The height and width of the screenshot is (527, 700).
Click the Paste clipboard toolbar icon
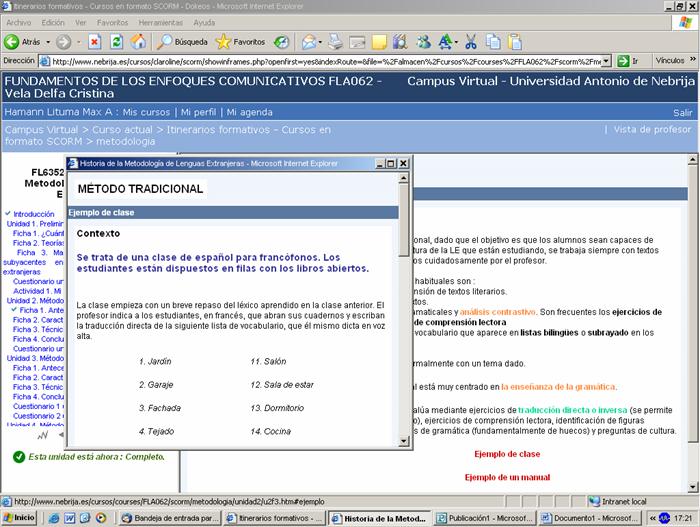tap(515, 42)
